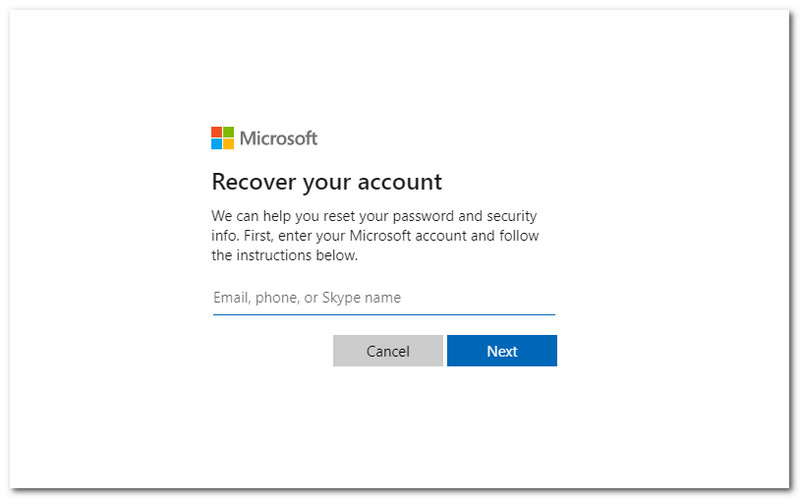Screen dimensions: 800x499
Task: Cancel the account recovery
Action: [388, 351]
